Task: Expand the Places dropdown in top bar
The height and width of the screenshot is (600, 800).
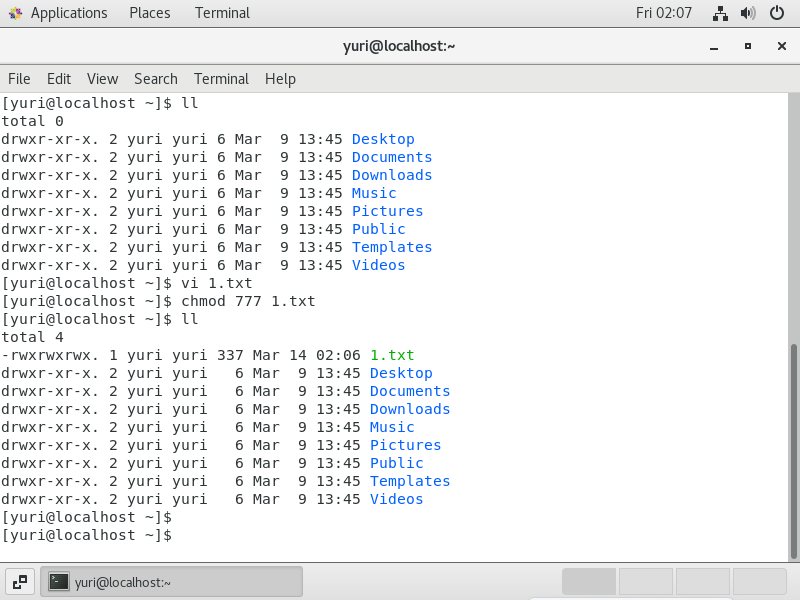Action: [x=149, y=13]
